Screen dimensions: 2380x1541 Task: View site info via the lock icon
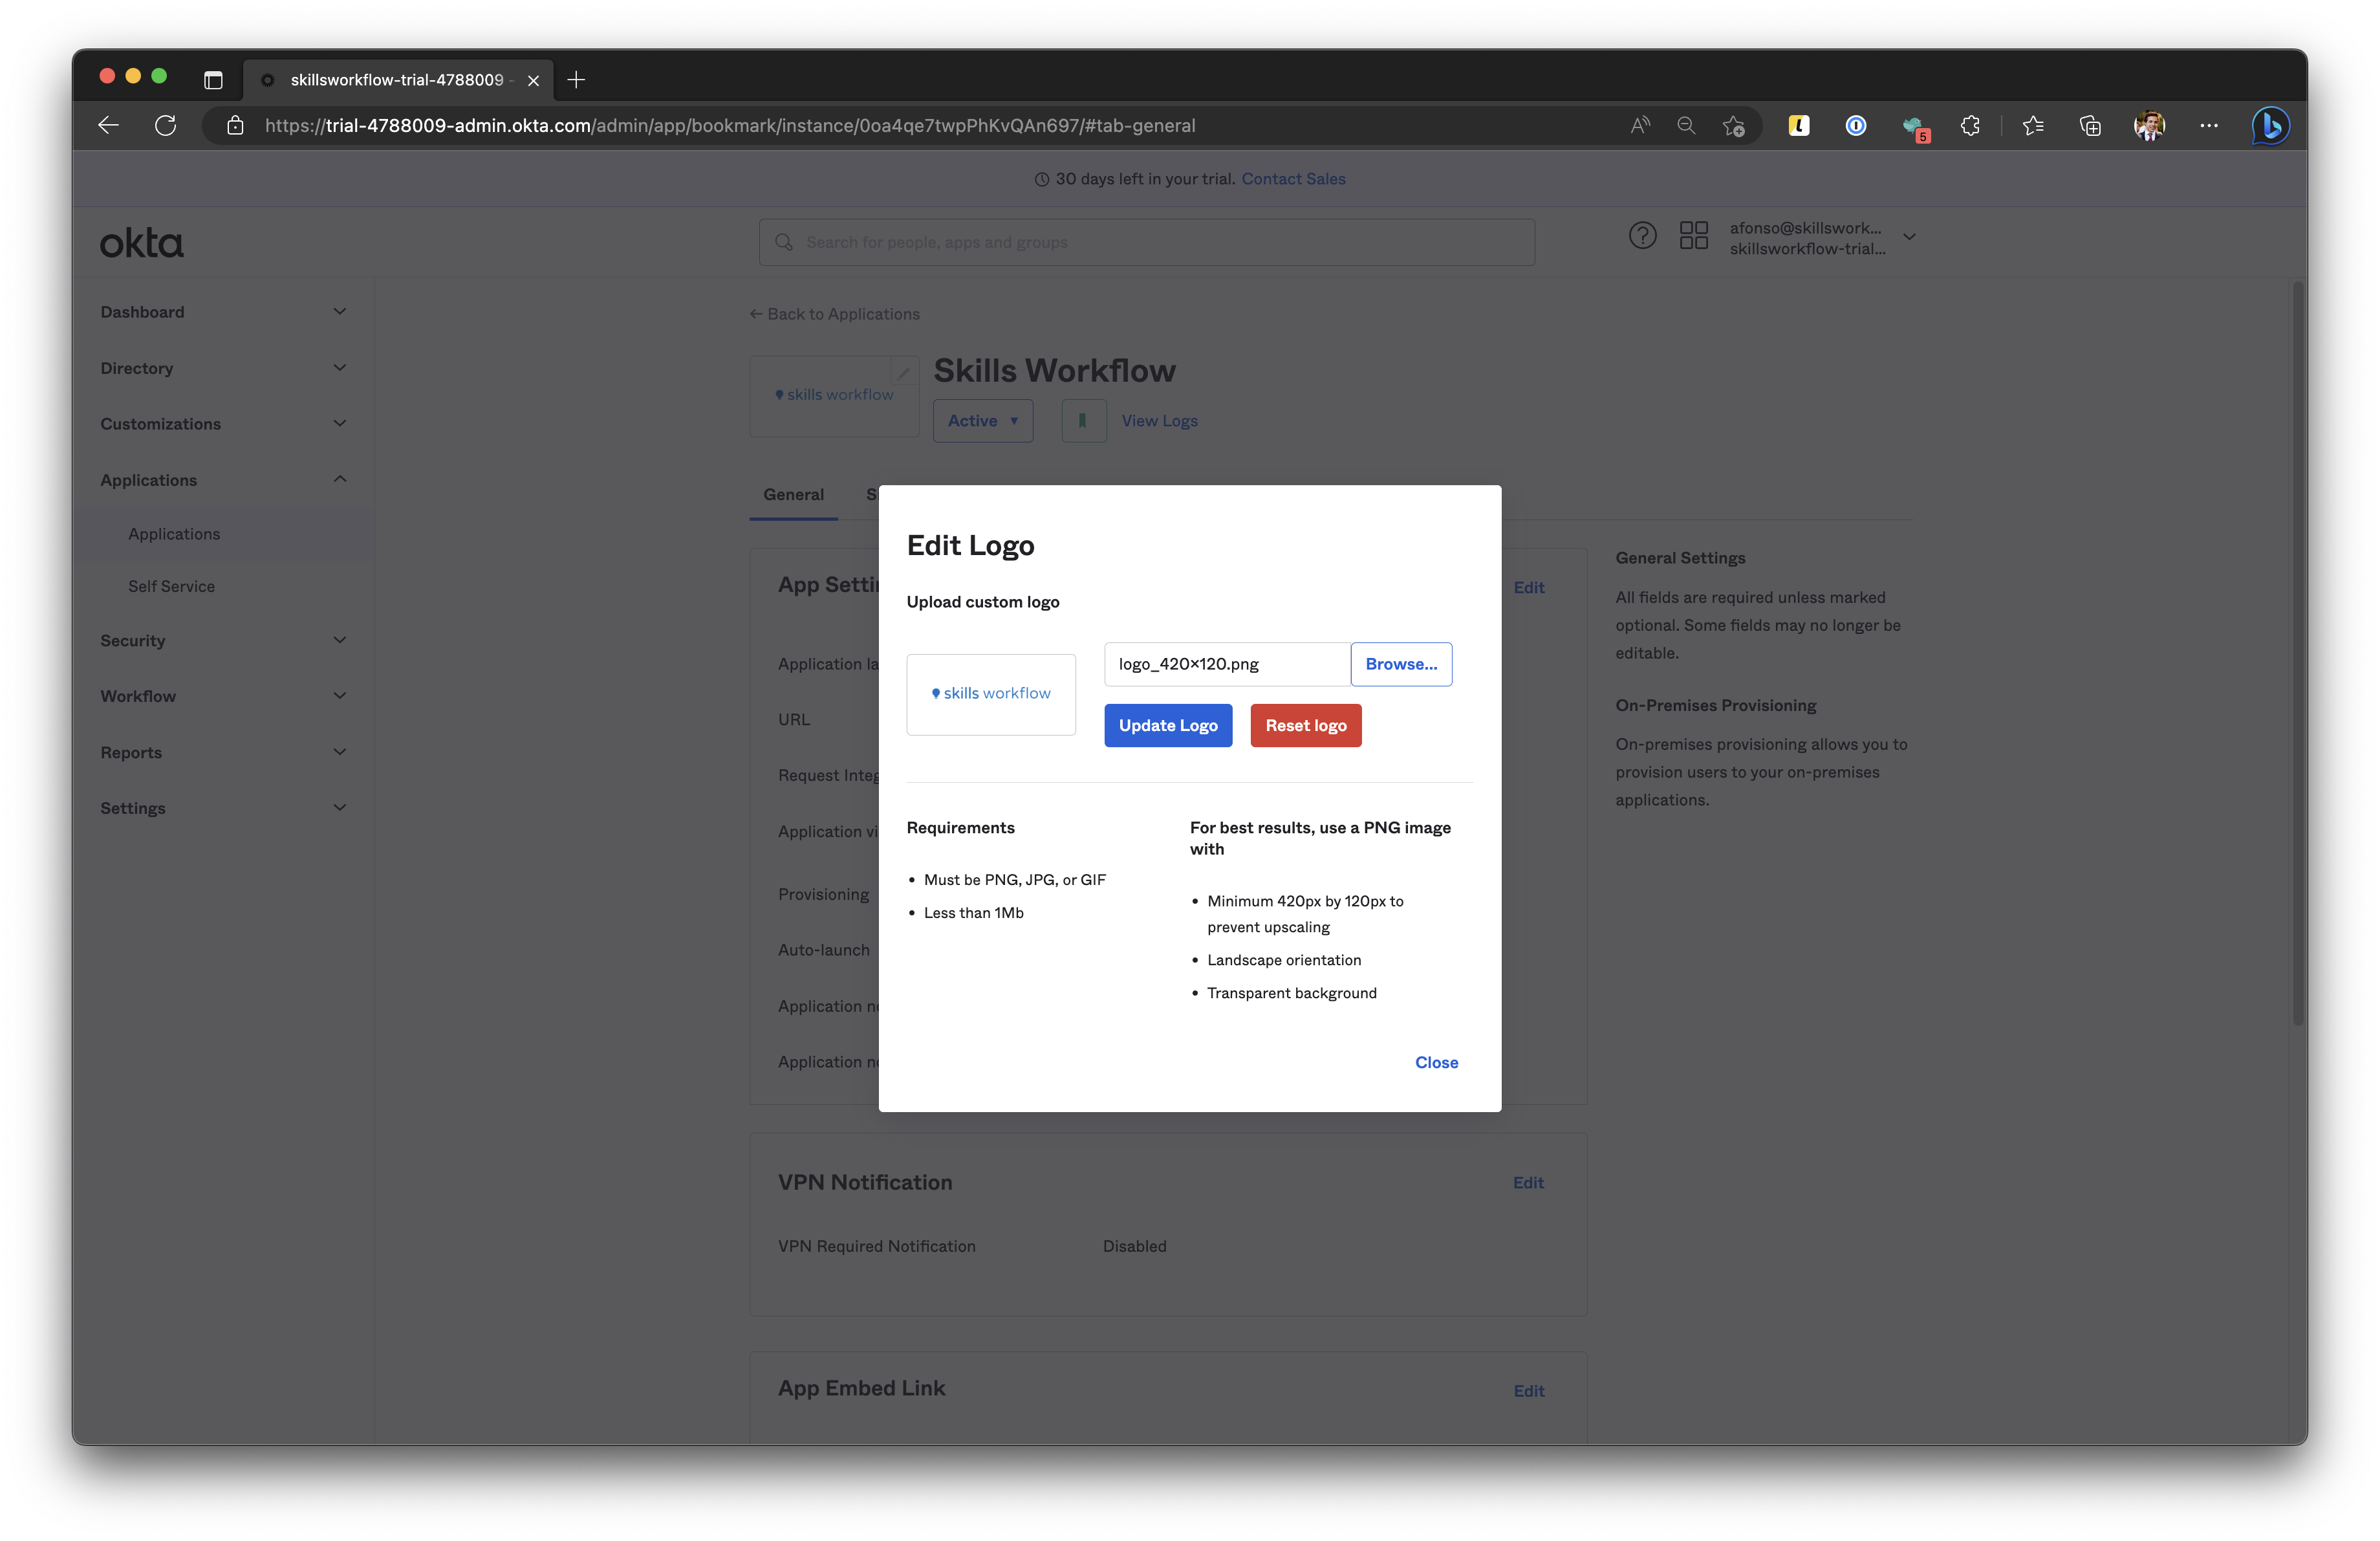(235, 125)
